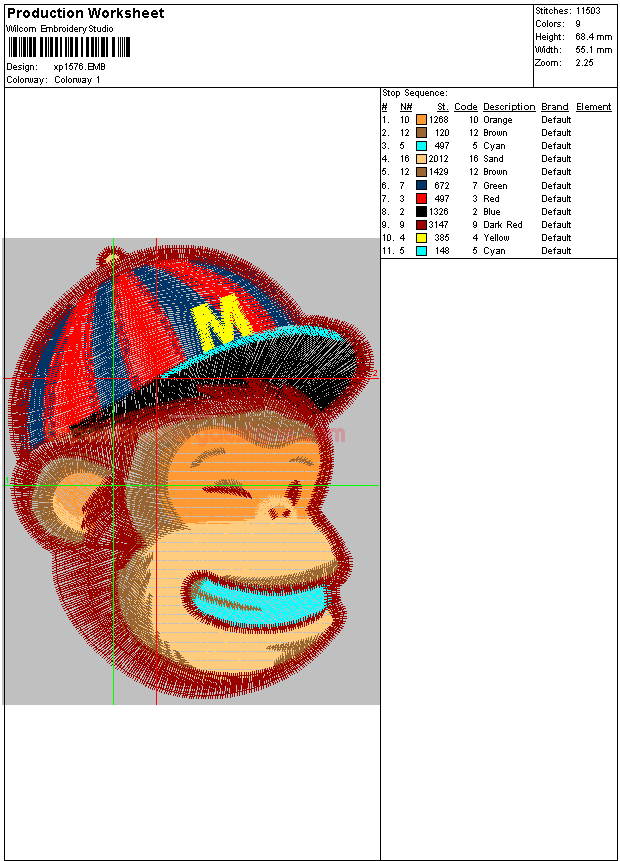620x861 pixels.
Task: Click the Sand color swatch
Action: coord(421,159)
